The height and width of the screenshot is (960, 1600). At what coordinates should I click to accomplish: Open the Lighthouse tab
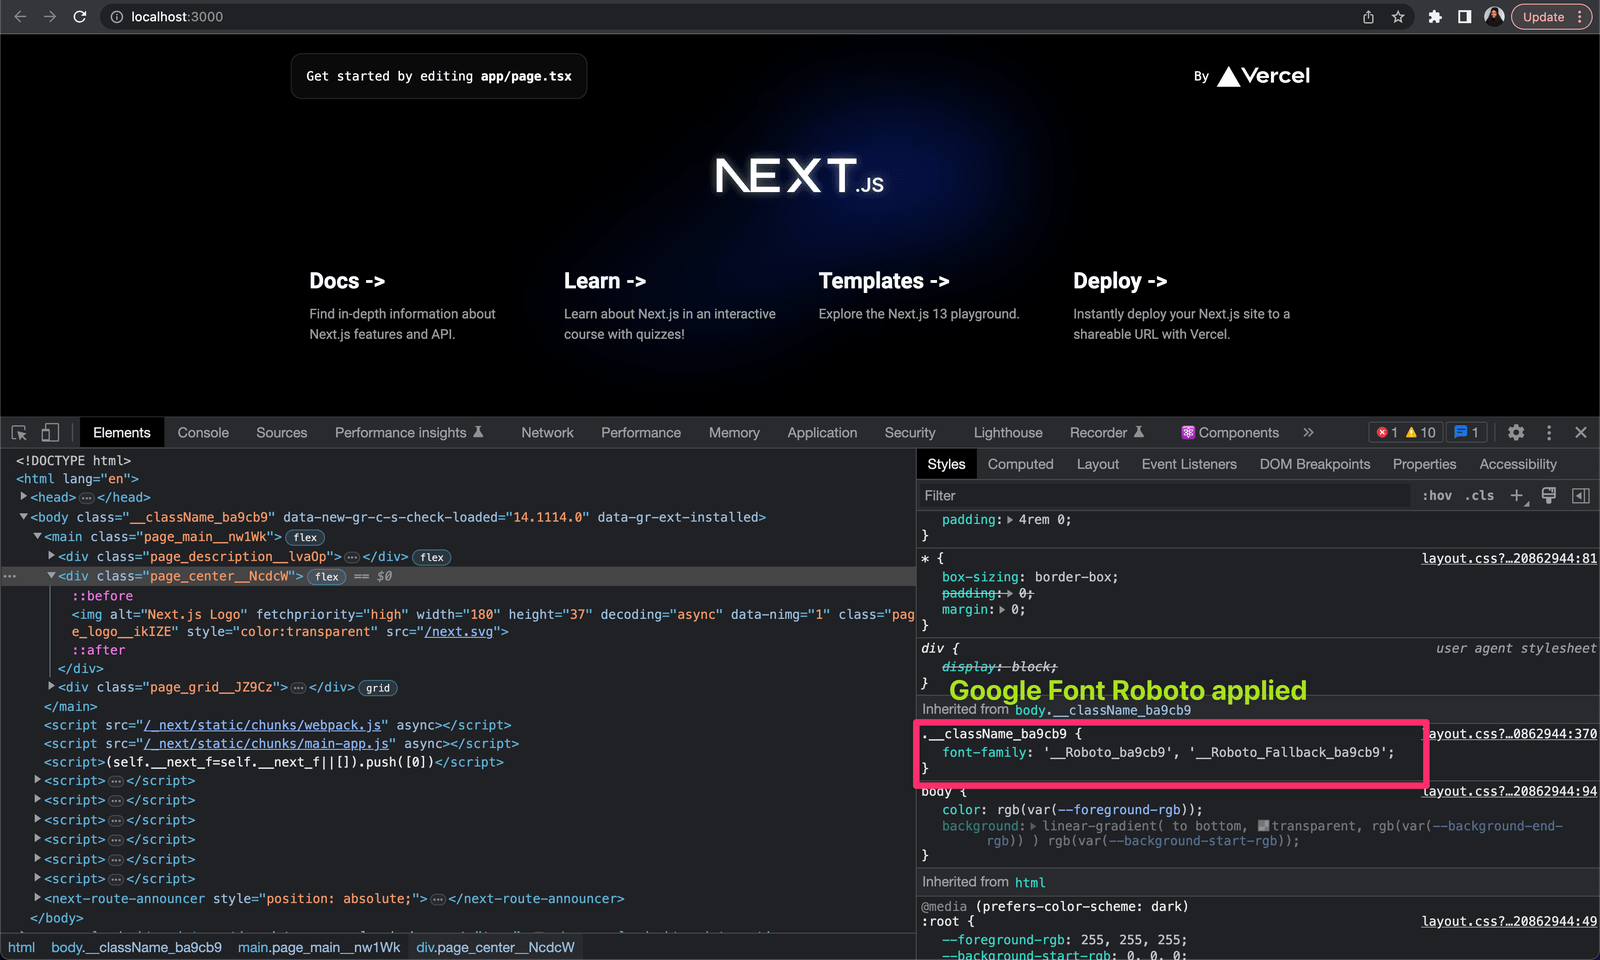click(1008, 433)
